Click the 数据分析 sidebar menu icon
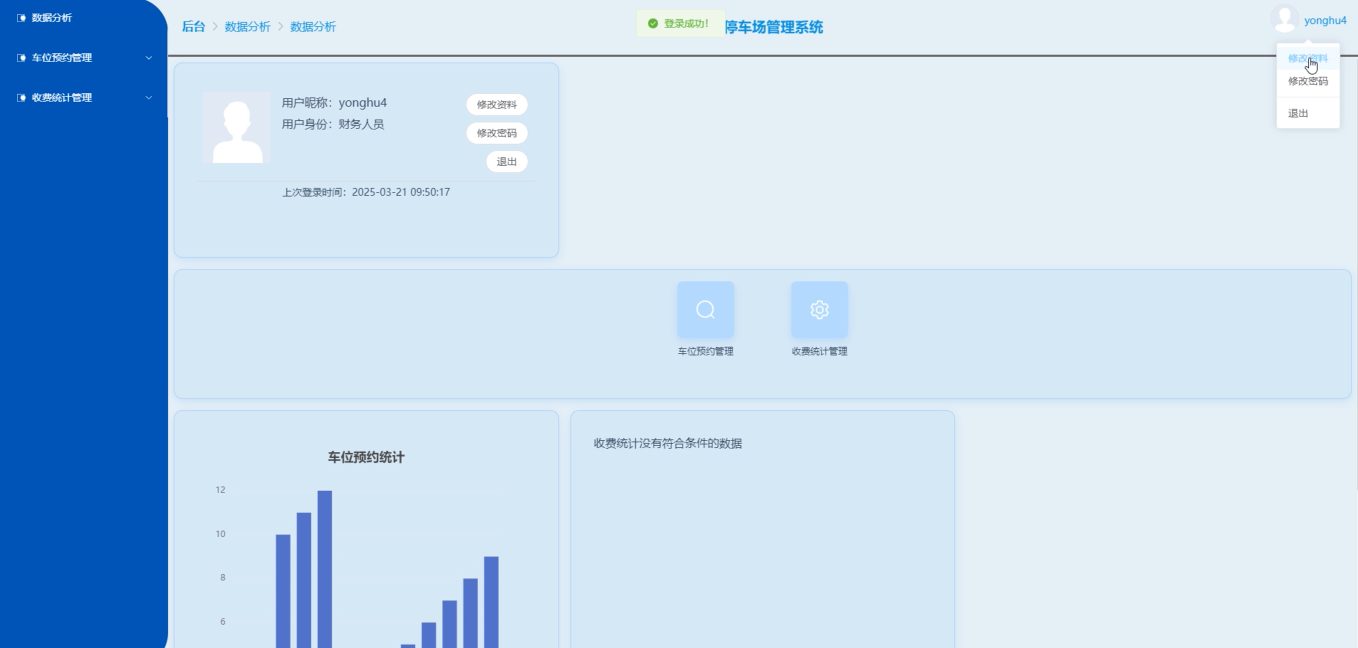The image size is (1358, 648). tap(22, 18)
